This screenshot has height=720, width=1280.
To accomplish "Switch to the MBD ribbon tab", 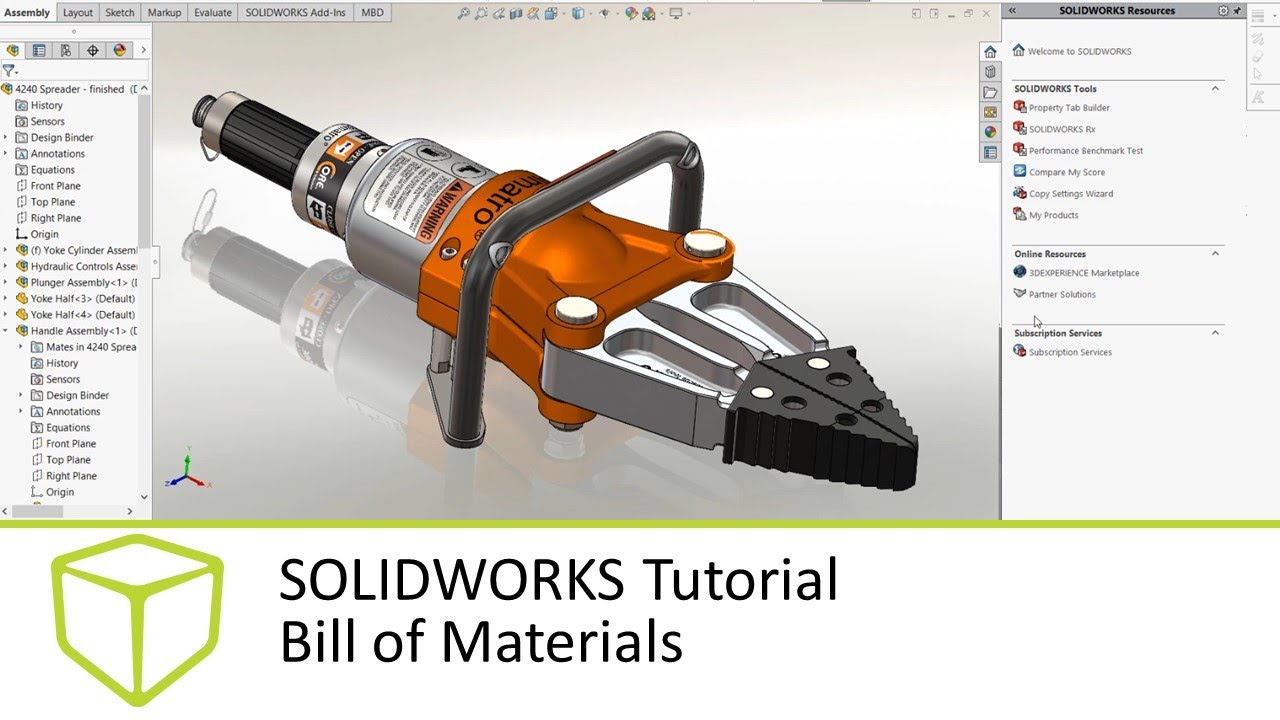I will (372, 13).
